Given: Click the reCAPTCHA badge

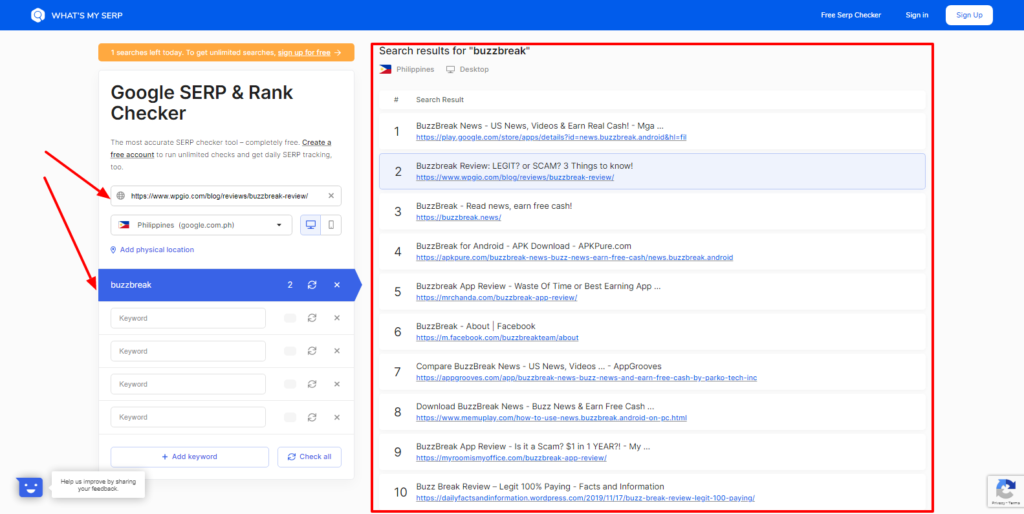Looking at the screenshot, I should click(1006, 492).
